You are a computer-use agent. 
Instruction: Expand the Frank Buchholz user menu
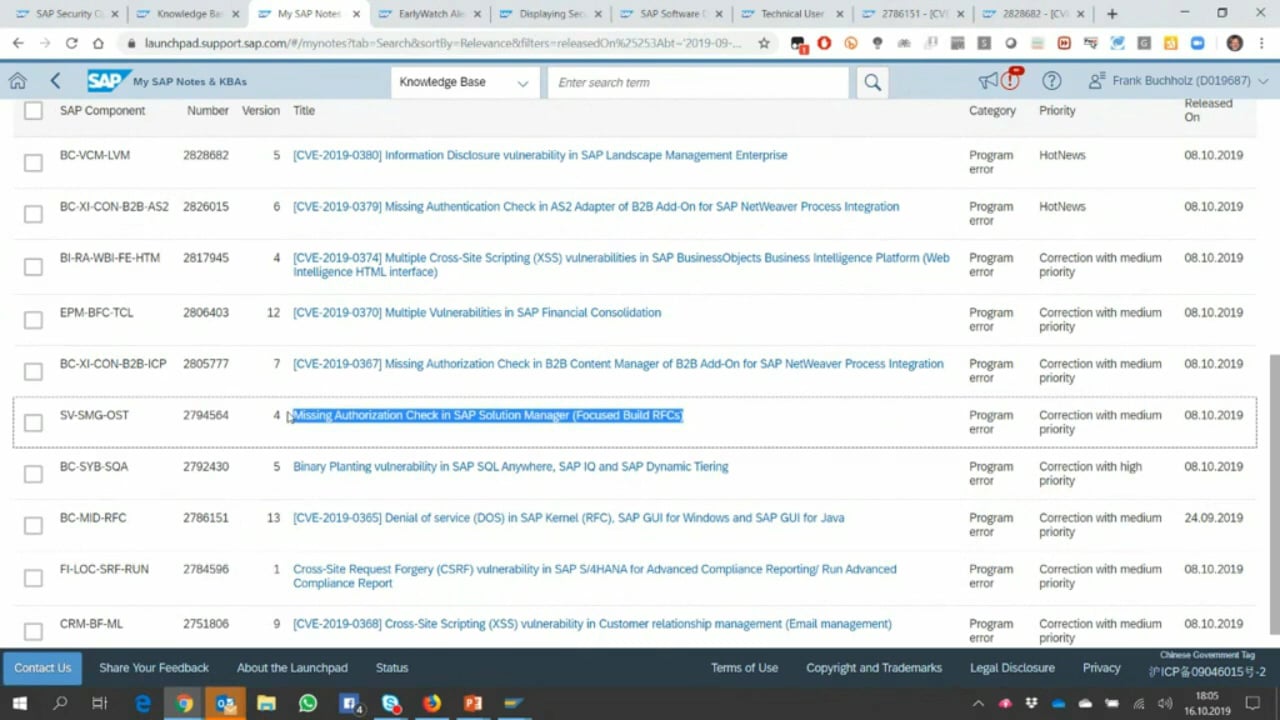[x=1177, y=81]
